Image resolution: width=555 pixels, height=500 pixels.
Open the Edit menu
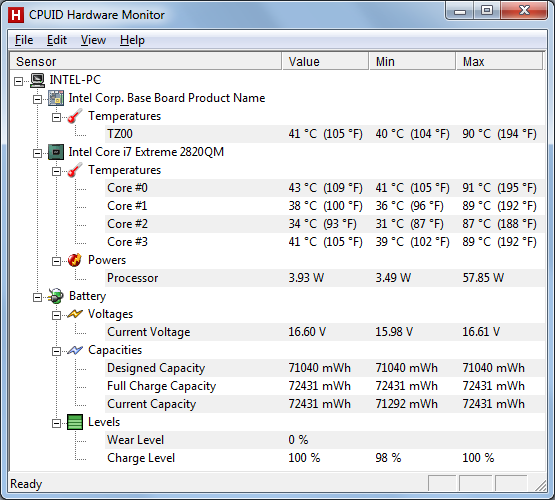(x=57, y=40)
